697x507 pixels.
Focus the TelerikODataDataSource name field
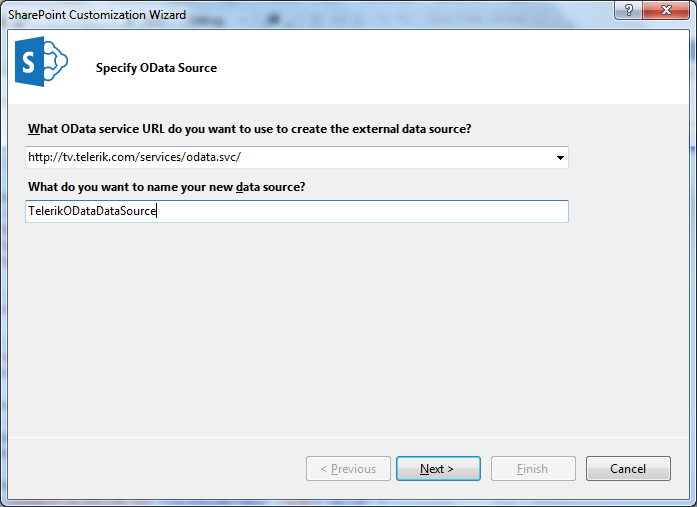(297, 211)
